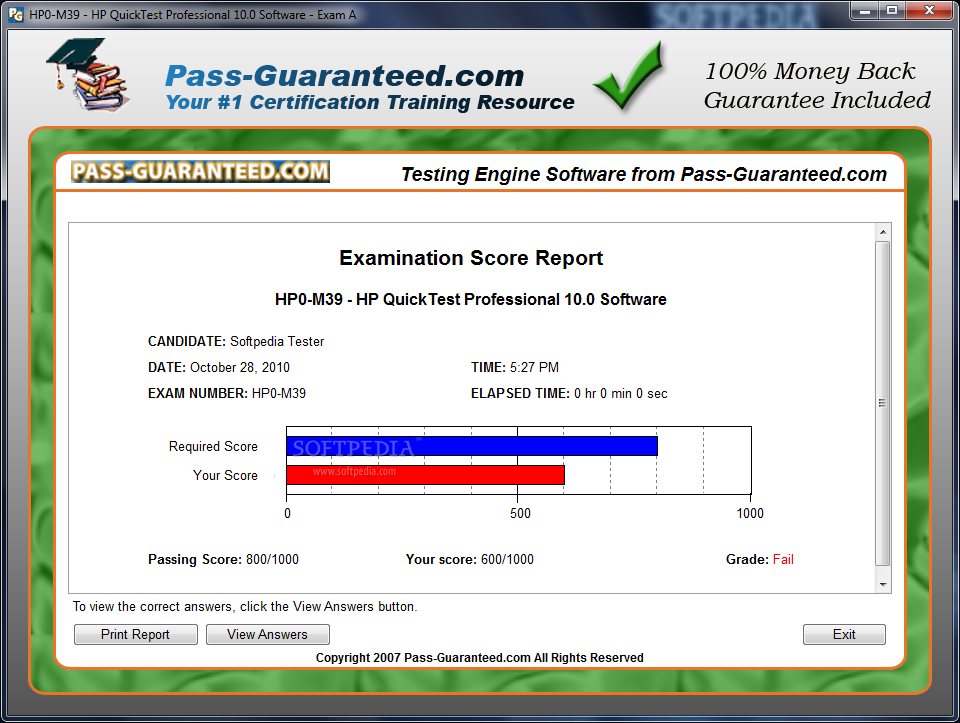Click the PASS-GUARANTEED.COM banner logo
Viewport: 960px width, 723px height.
pyautogui.click(x=200, y=171)
